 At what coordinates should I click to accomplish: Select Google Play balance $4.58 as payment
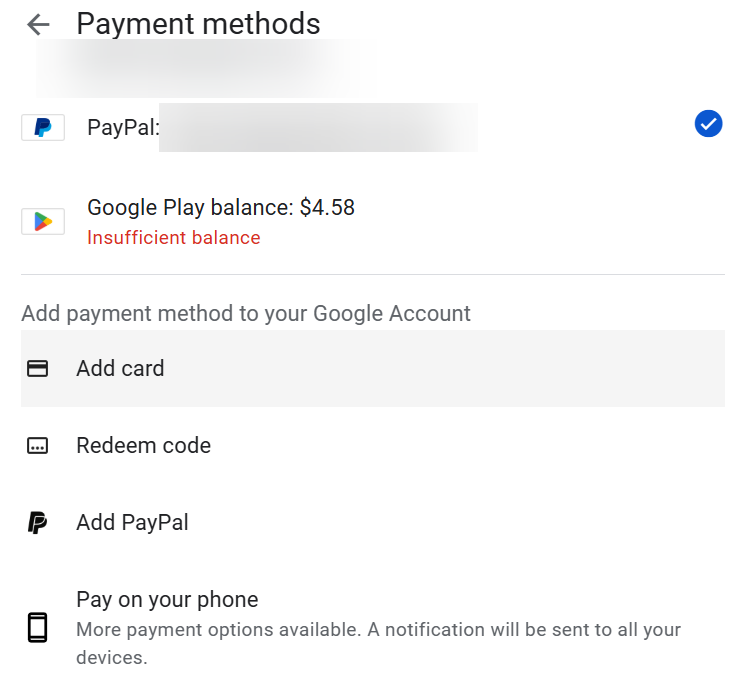373,222
